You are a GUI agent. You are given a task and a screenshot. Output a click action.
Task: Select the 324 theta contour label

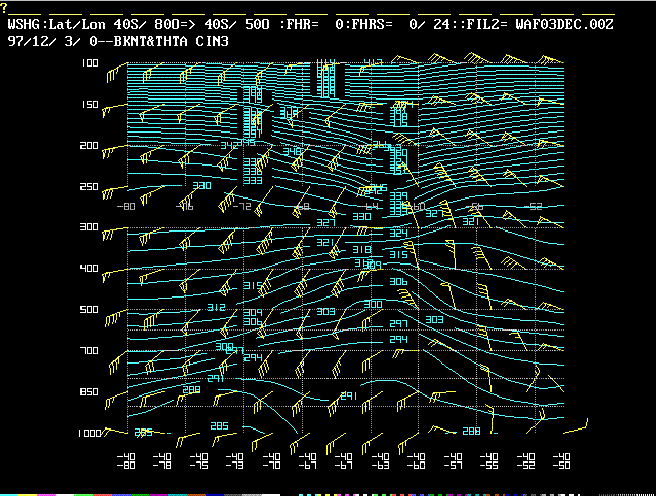point(398,233)
